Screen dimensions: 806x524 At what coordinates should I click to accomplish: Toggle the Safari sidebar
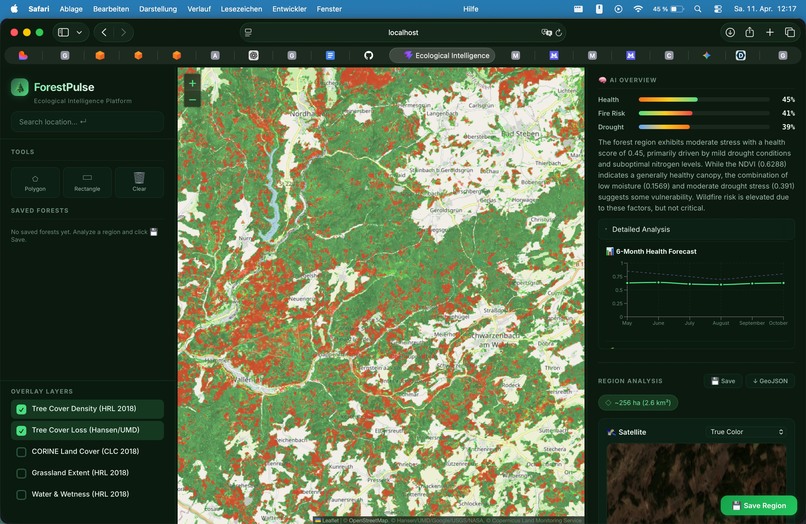64,32
